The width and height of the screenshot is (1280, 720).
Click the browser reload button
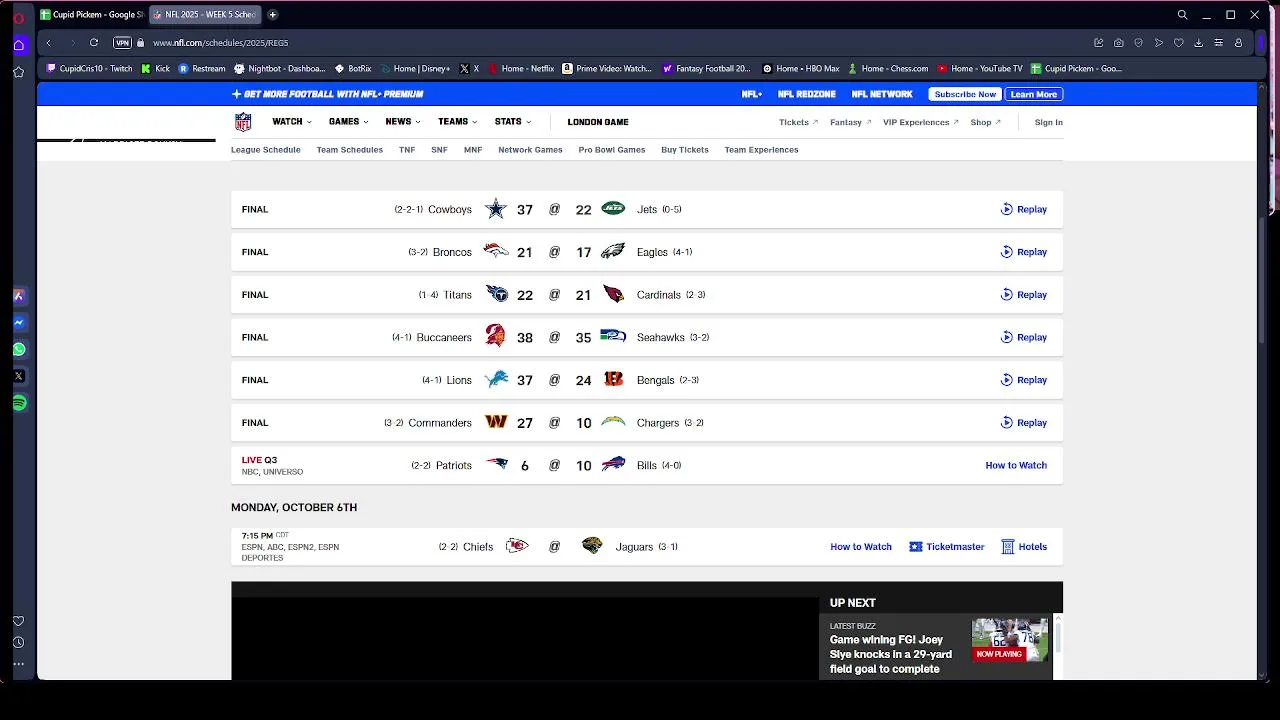point(94,43)
